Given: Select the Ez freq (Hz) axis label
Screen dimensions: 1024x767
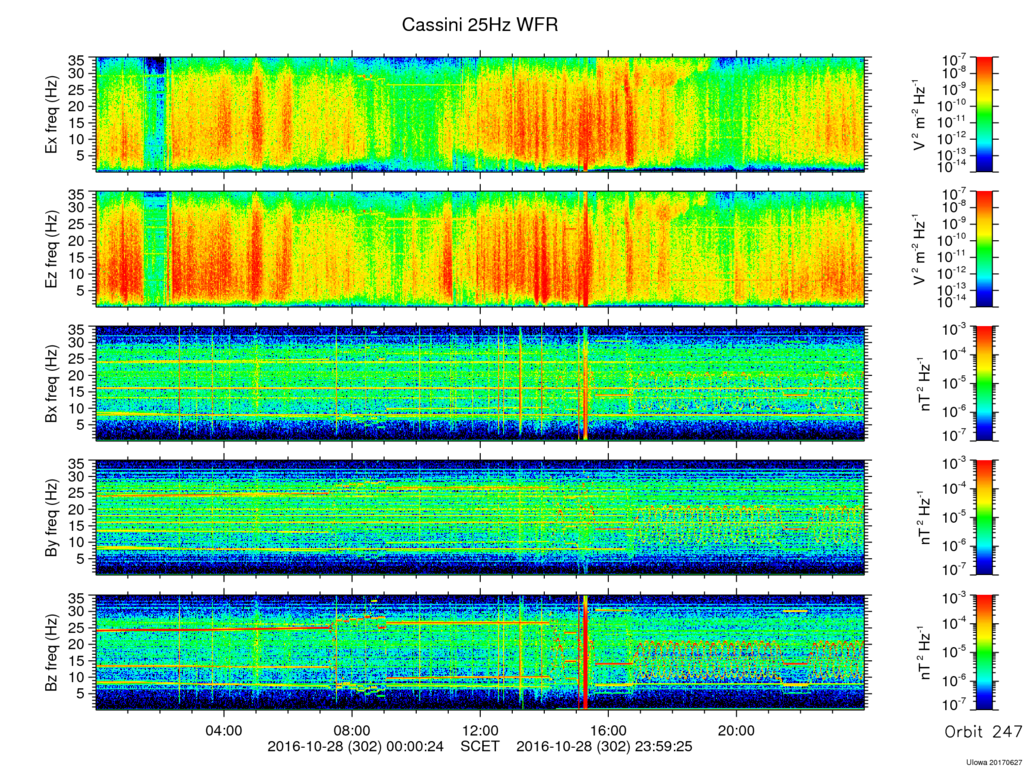Looking at the screenshot, I should (52, 249).
